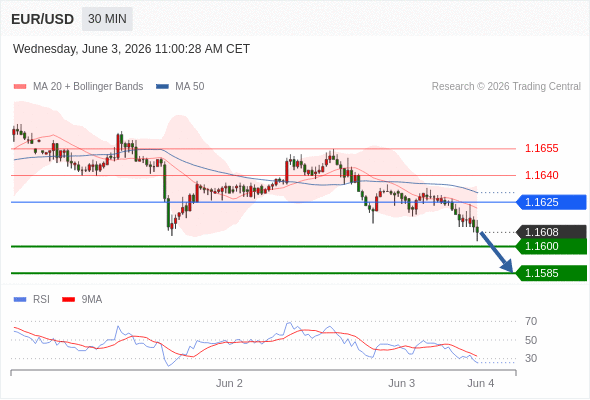
Task: Click the '9MA' legend label
Action: pos(92,300)
